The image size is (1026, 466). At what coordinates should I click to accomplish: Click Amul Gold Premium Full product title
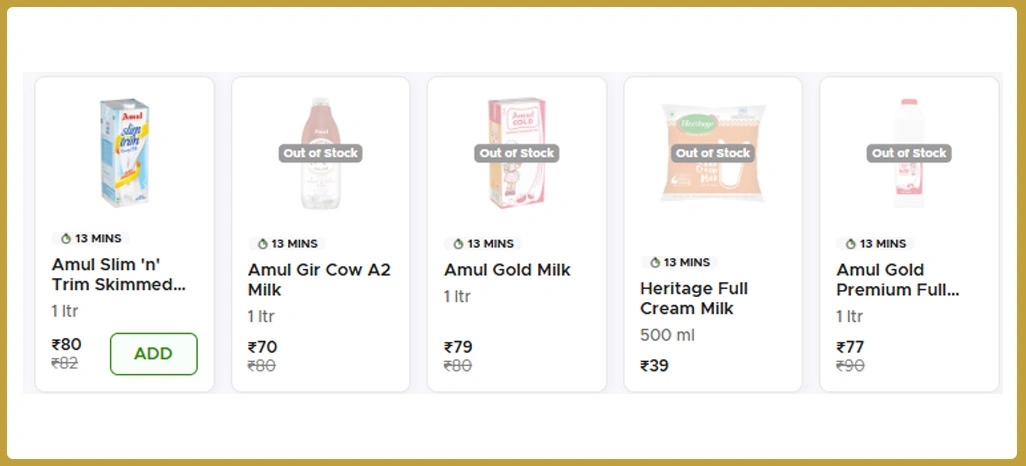pyautogui.click(x=897, y=280)
